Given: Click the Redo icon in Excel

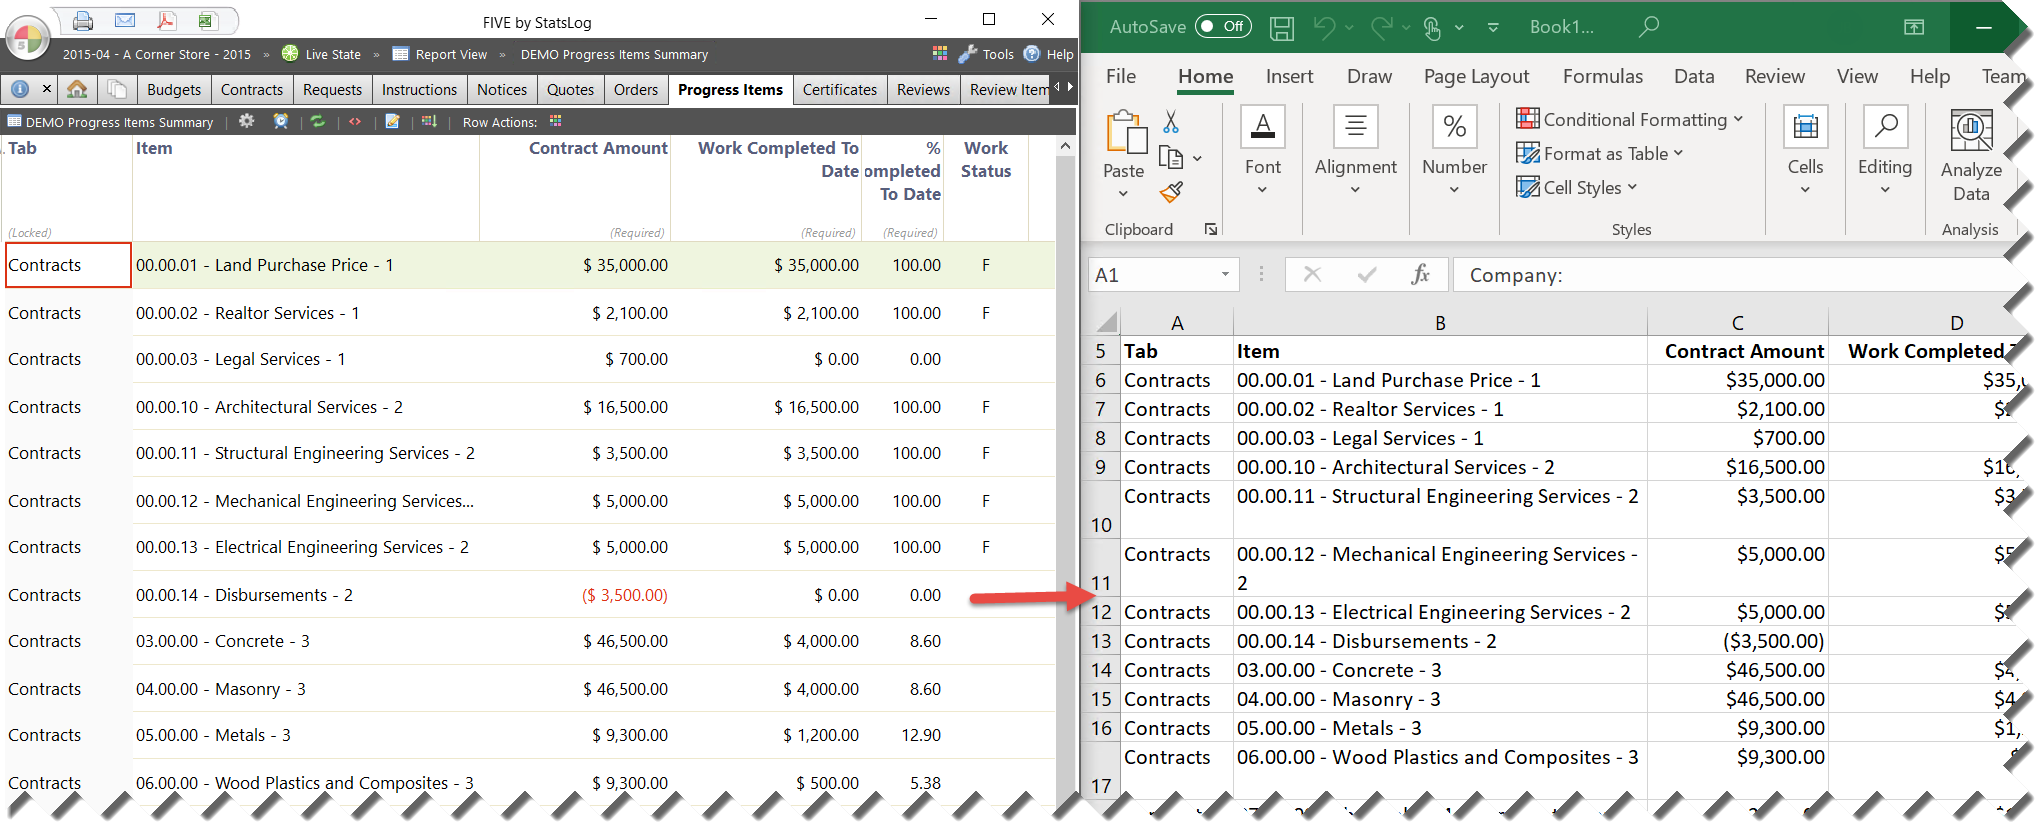Looking at the screenshot, I should 1382,27.
